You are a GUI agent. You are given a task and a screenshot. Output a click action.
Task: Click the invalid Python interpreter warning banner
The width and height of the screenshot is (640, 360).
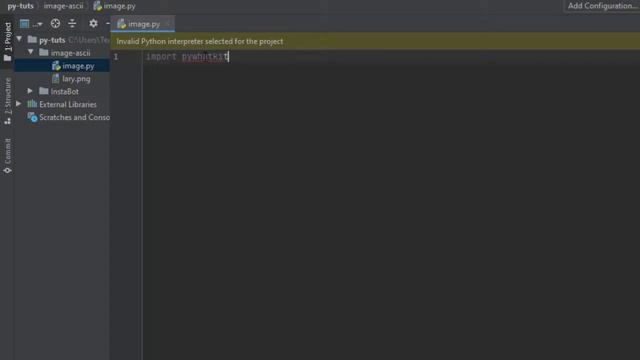point(375,41)
